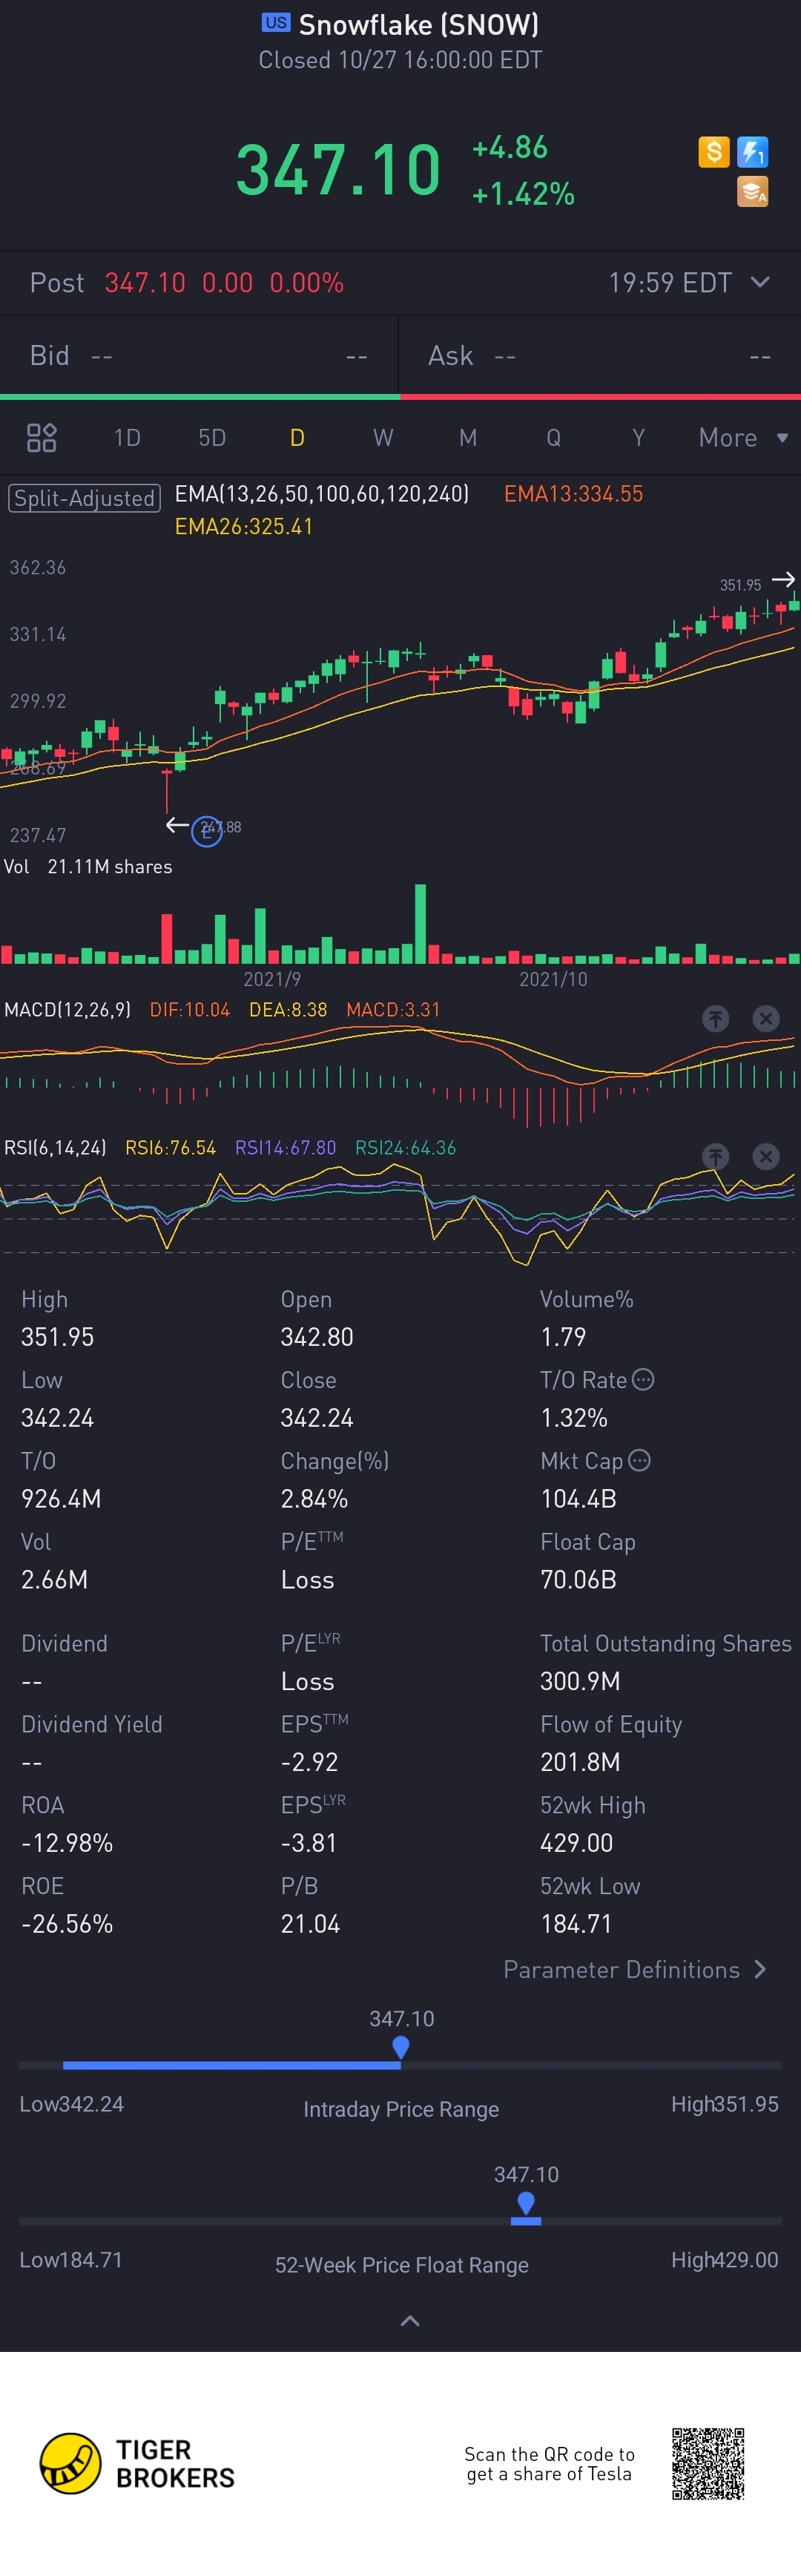Tap the Tiger Brokers logo
Screen dimensions: 801x2576
coord(137,2463)
